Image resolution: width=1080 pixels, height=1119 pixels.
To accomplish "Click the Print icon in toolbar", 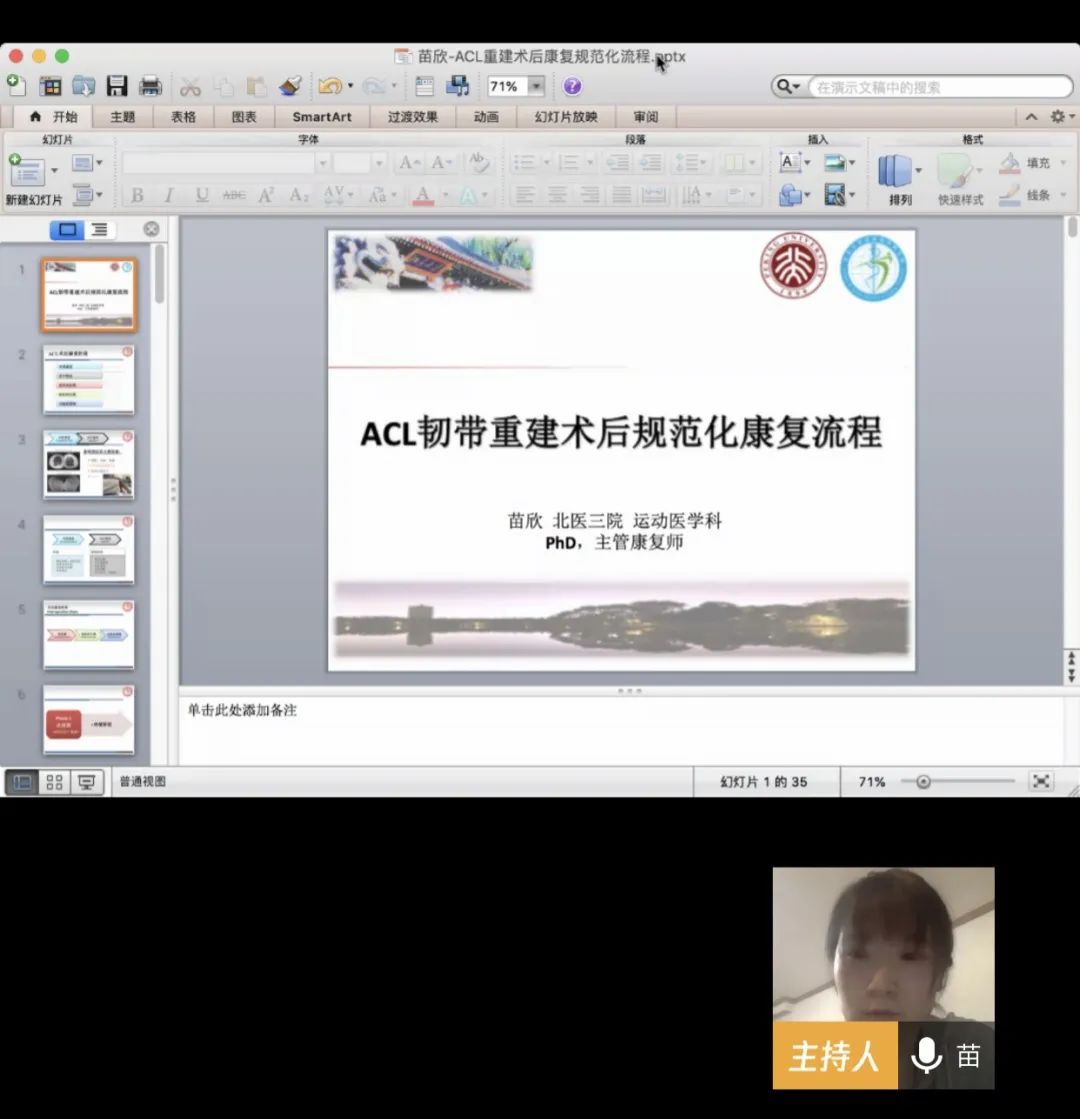I will pyautogui.click(x=150, y=86).
